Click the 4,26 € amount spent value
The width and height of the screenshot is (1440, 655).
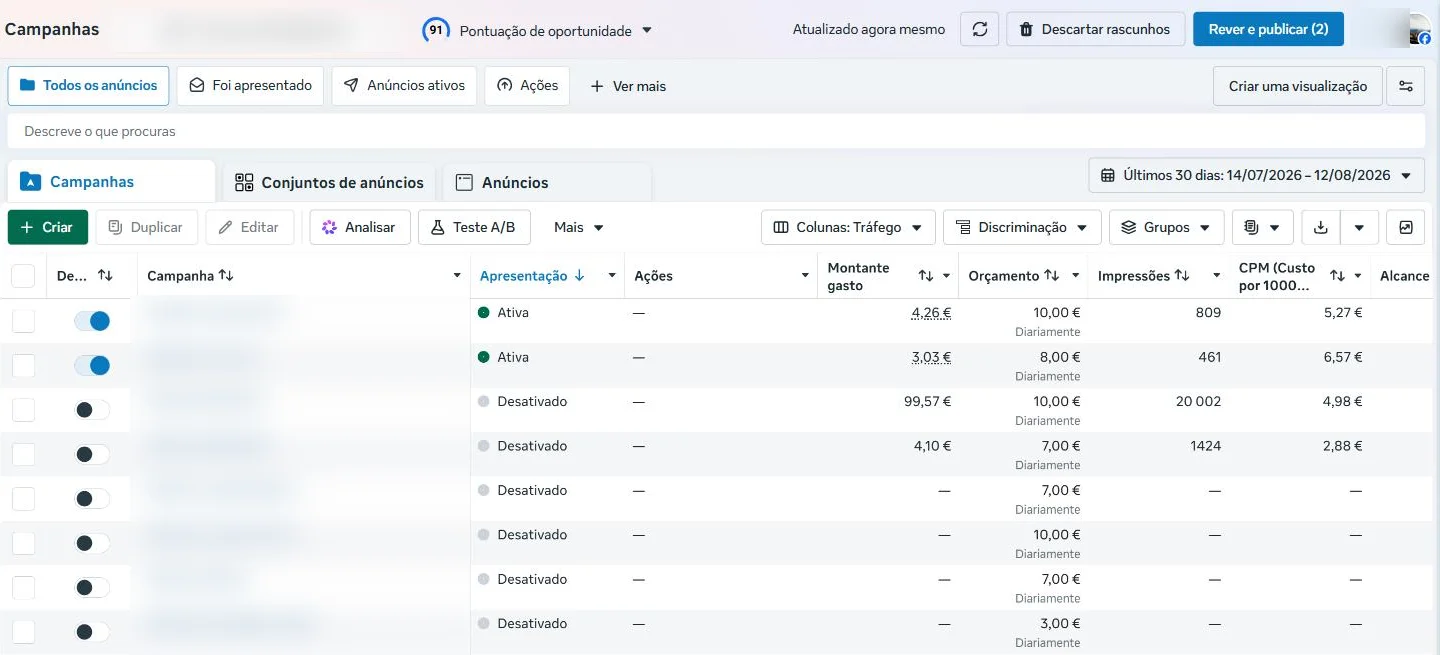[931, 313]
